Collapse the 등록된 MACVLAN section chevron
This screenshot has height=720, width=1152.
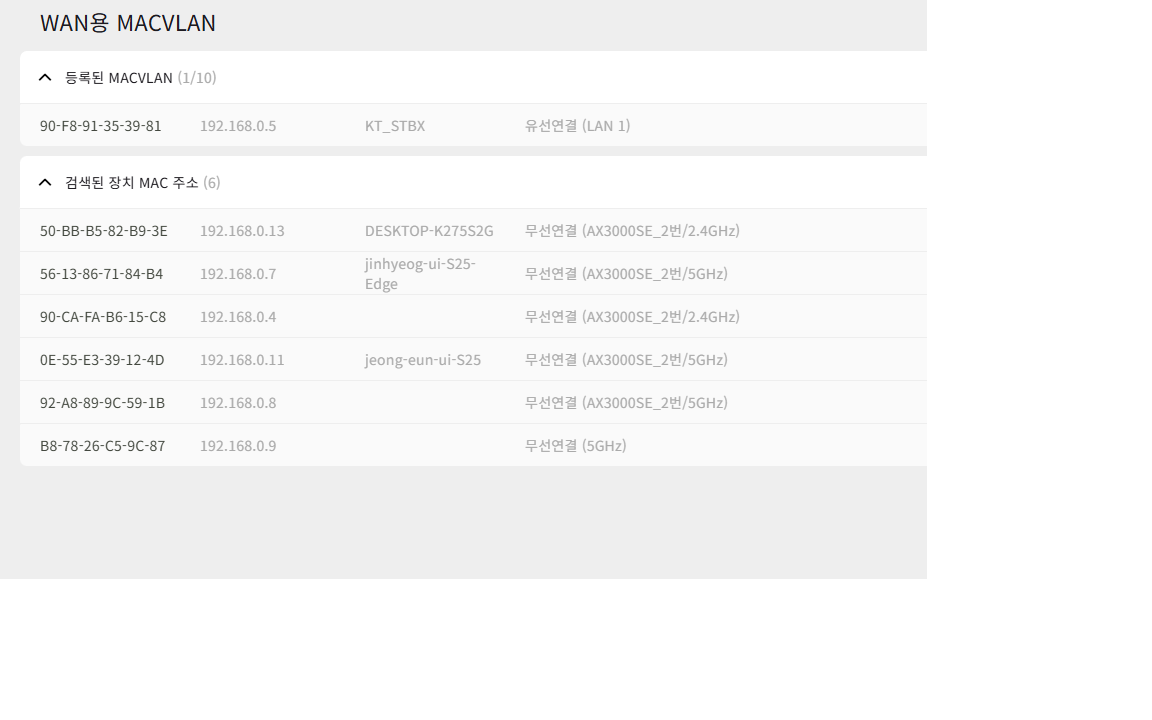(x=45, y=77)
